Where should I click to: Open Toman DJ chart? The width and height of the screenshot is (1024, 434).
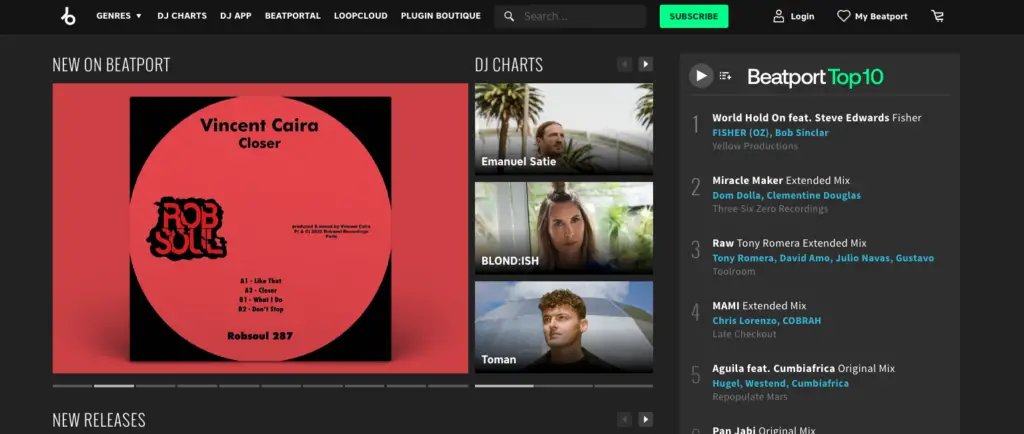click(564, 327)
